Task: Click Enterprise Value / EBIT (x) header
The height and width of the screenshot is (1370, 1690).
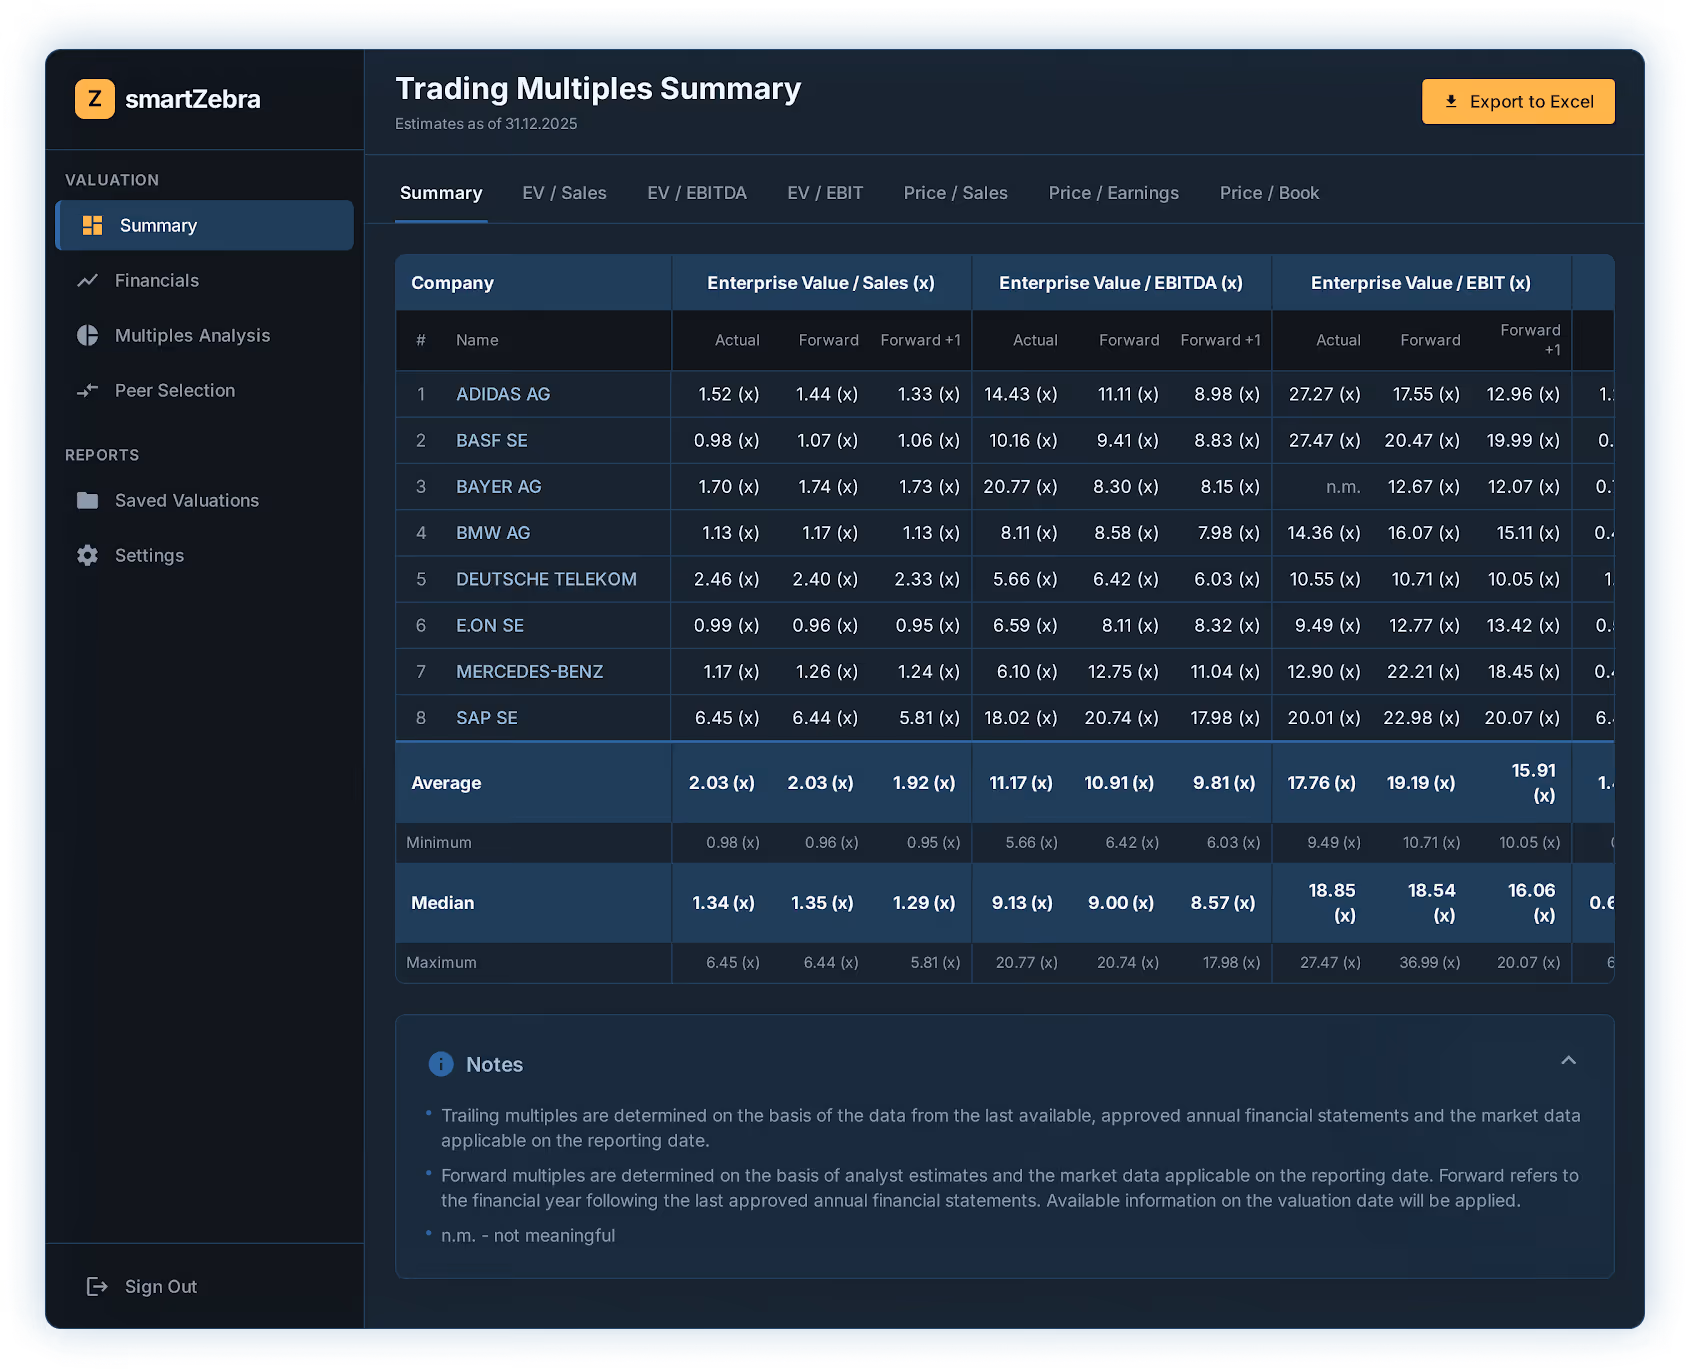Action: [1421, 283]
